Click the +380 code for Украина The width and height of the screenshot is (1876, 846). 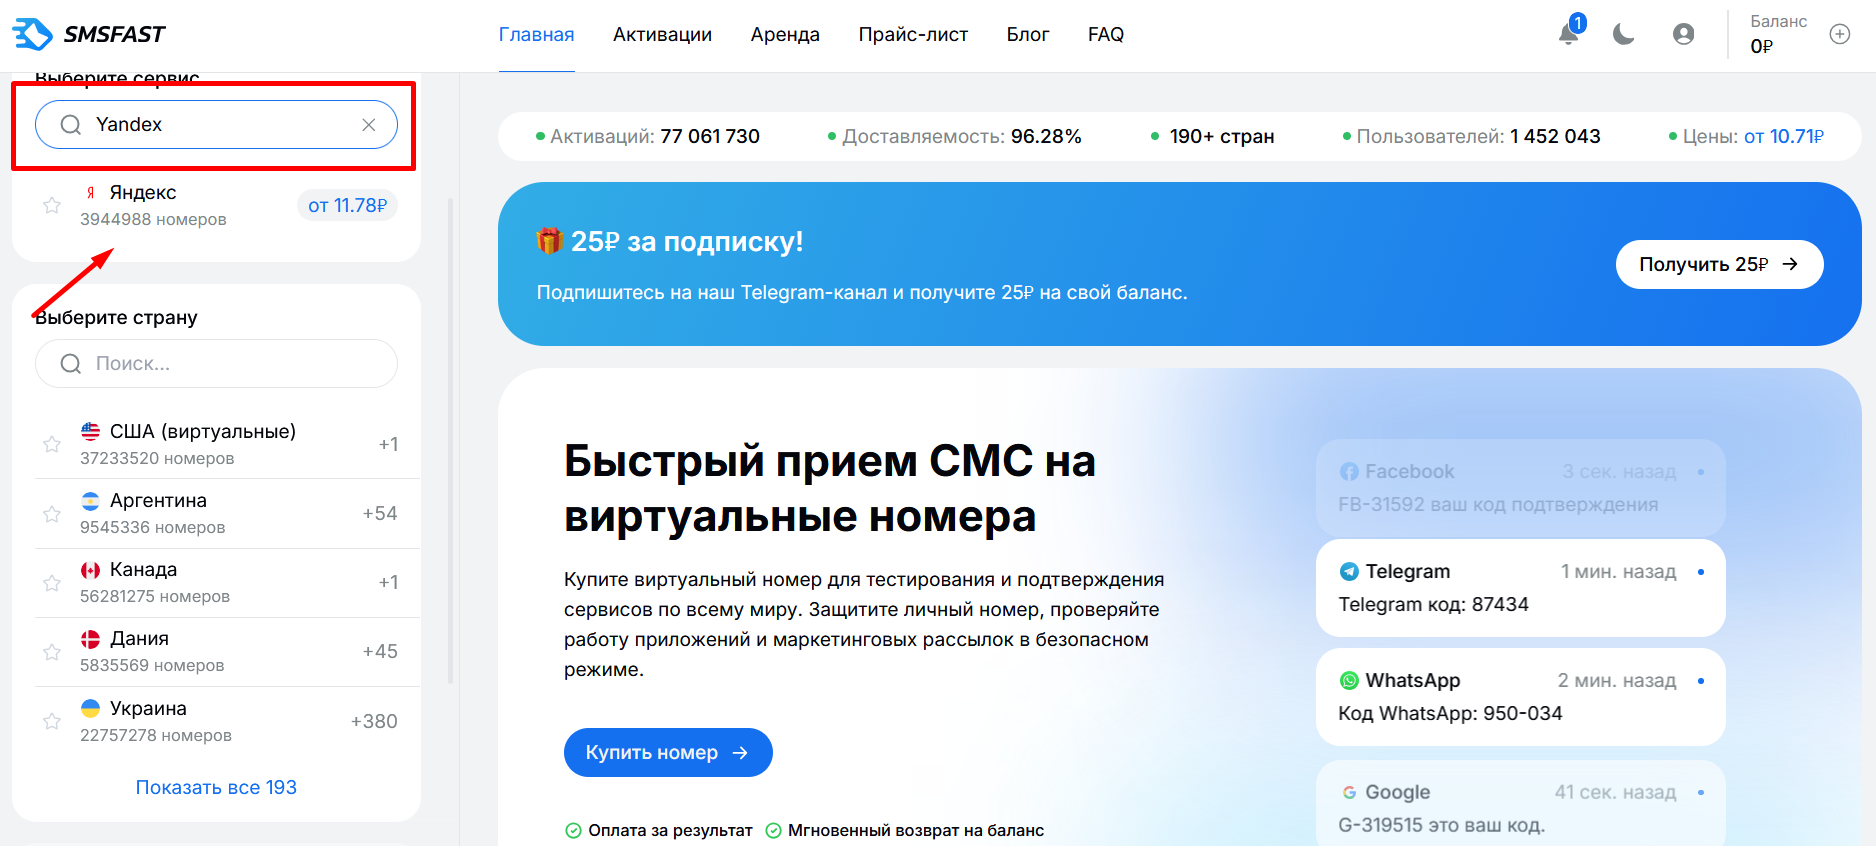pos(374,721)
